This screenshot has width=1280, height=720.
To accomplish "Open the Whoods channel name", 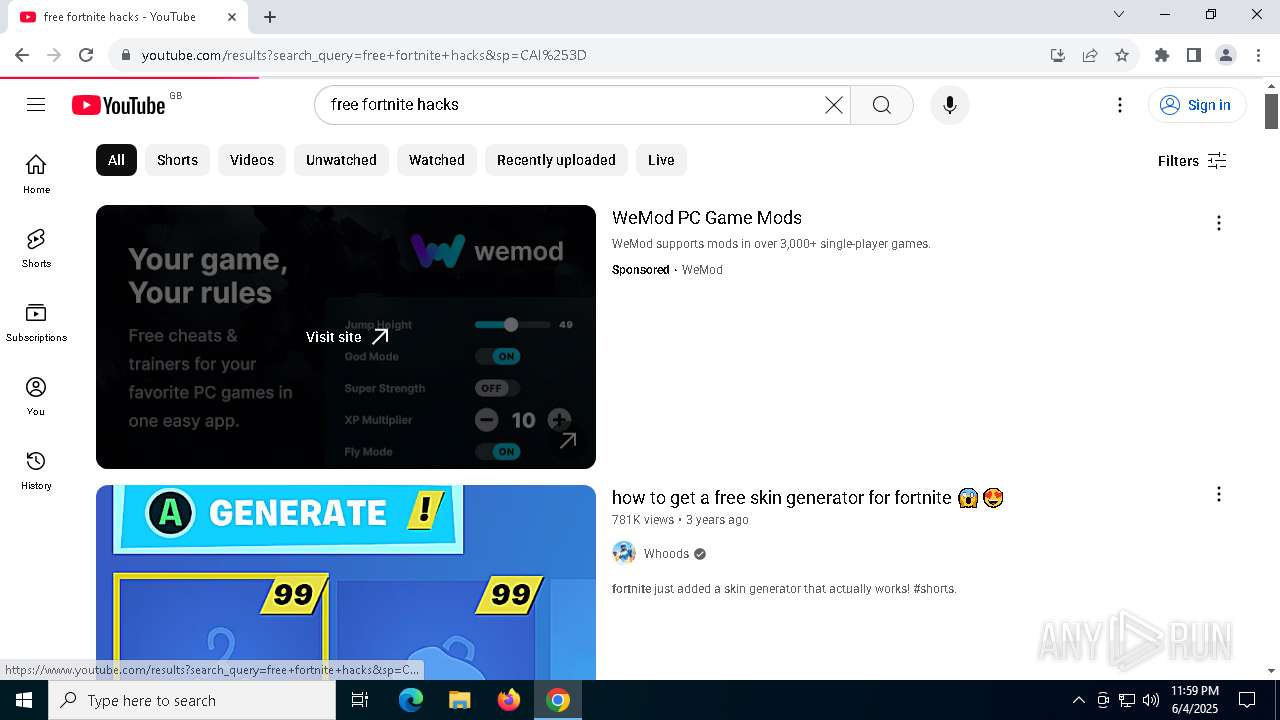I will coord(666,554).
